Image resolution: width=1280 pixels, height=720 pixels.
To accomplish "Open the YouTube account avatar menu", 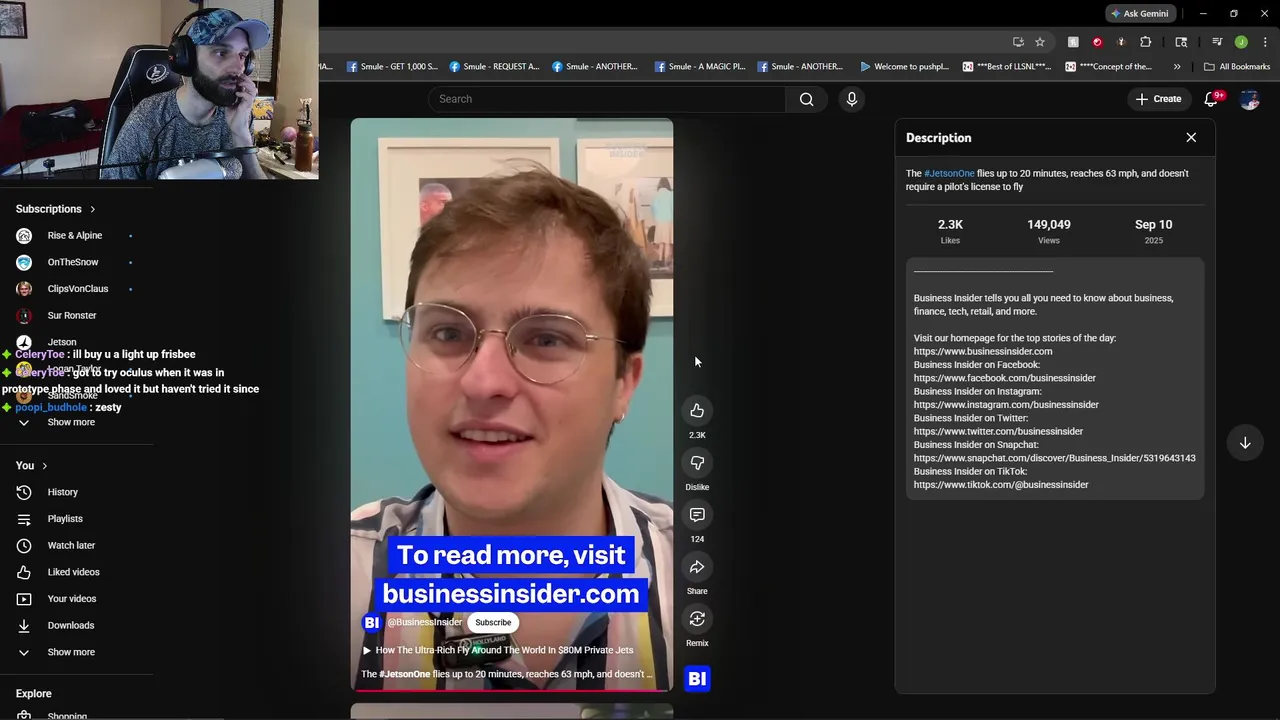I will click(1249, 99).
